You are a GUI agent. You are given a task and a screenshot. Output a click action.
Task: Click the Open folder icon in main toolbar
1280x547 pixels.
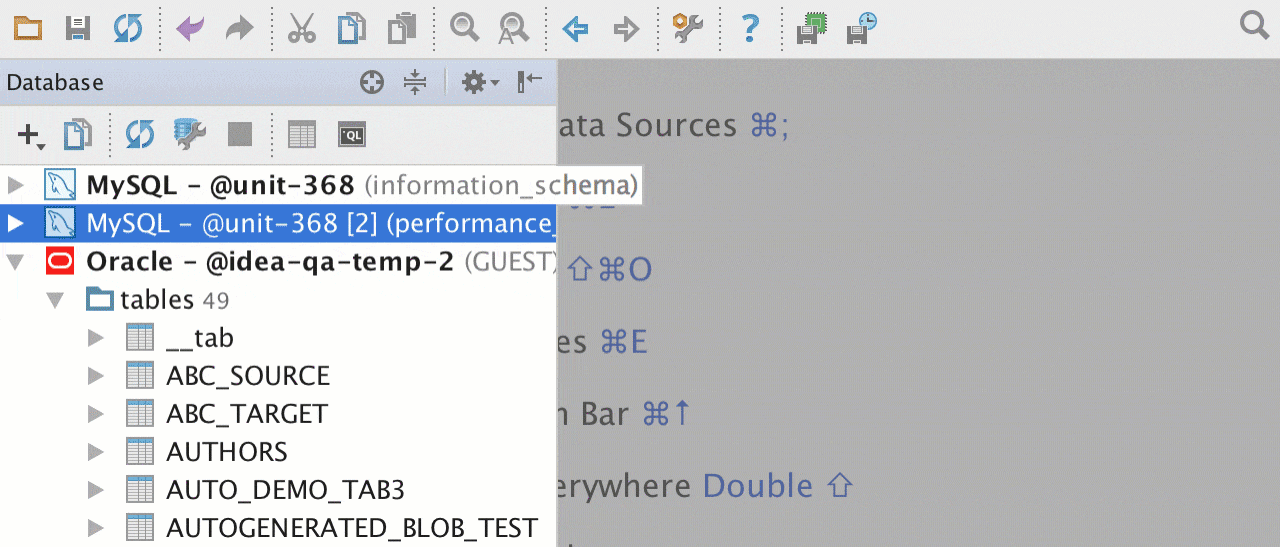click(x=27, y=28)
